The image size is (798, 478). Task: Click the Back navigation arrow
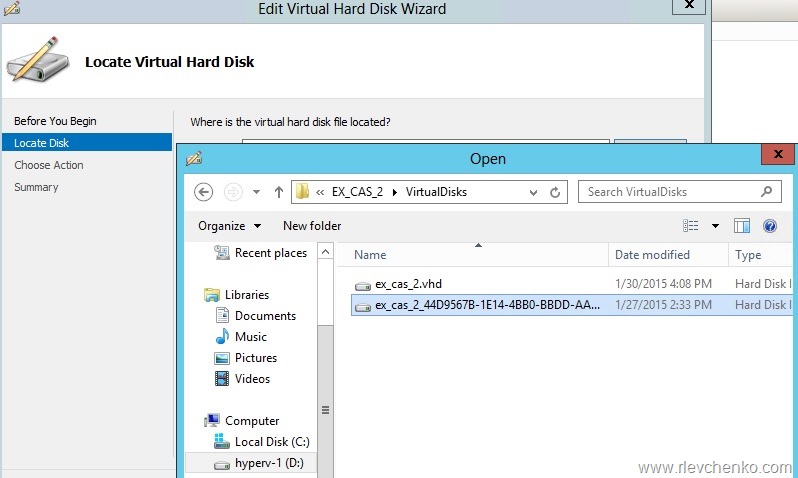[203, 192]
